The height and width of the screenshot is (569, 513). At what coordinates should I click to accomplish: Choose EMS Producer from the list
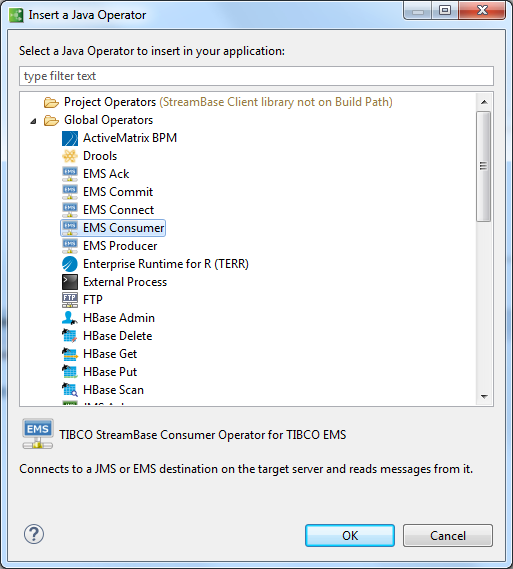(x=120, y=246)
